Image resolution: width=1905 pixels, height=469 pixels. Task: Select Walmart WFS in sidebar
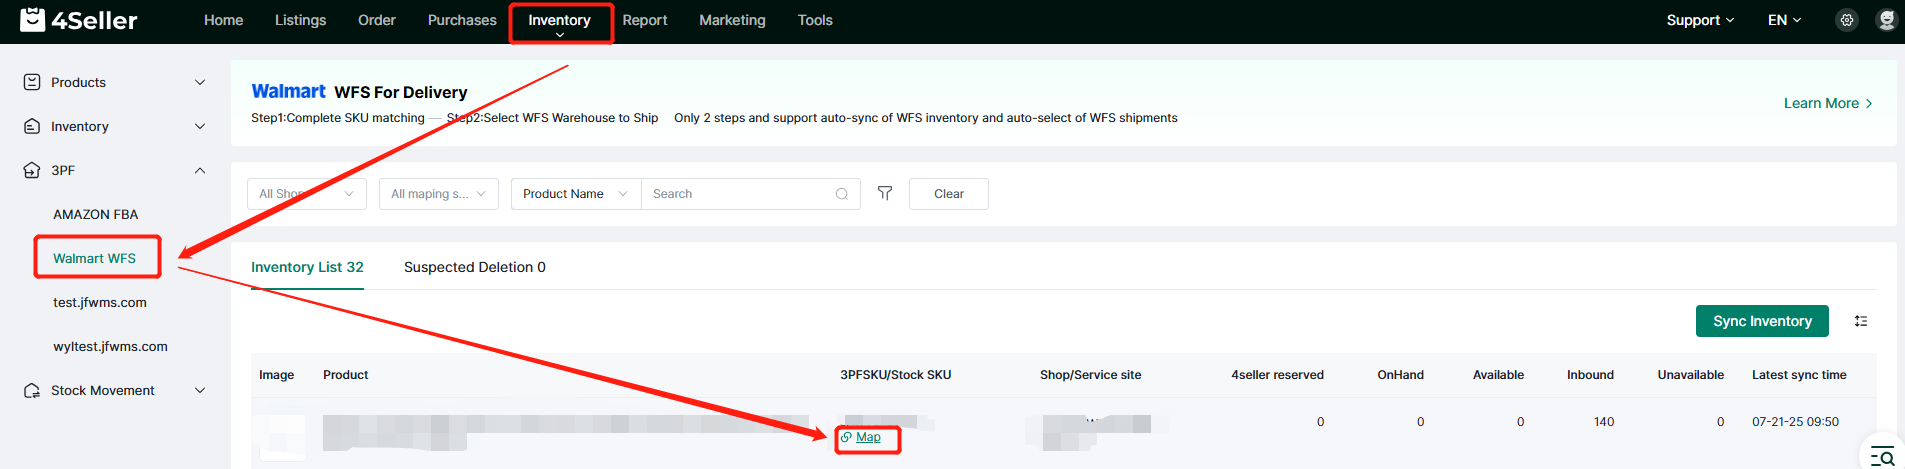pyautogui.click(x=94, y=258)
